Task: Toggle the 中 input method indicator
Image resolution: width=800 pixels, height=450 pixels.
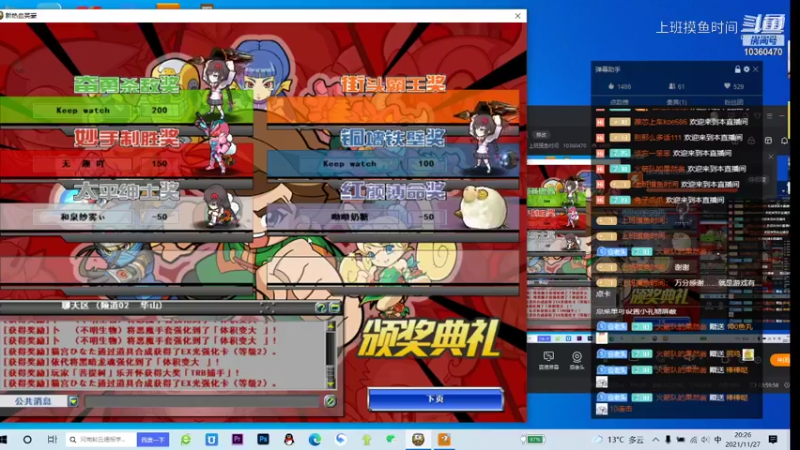Action: (717, 439)
